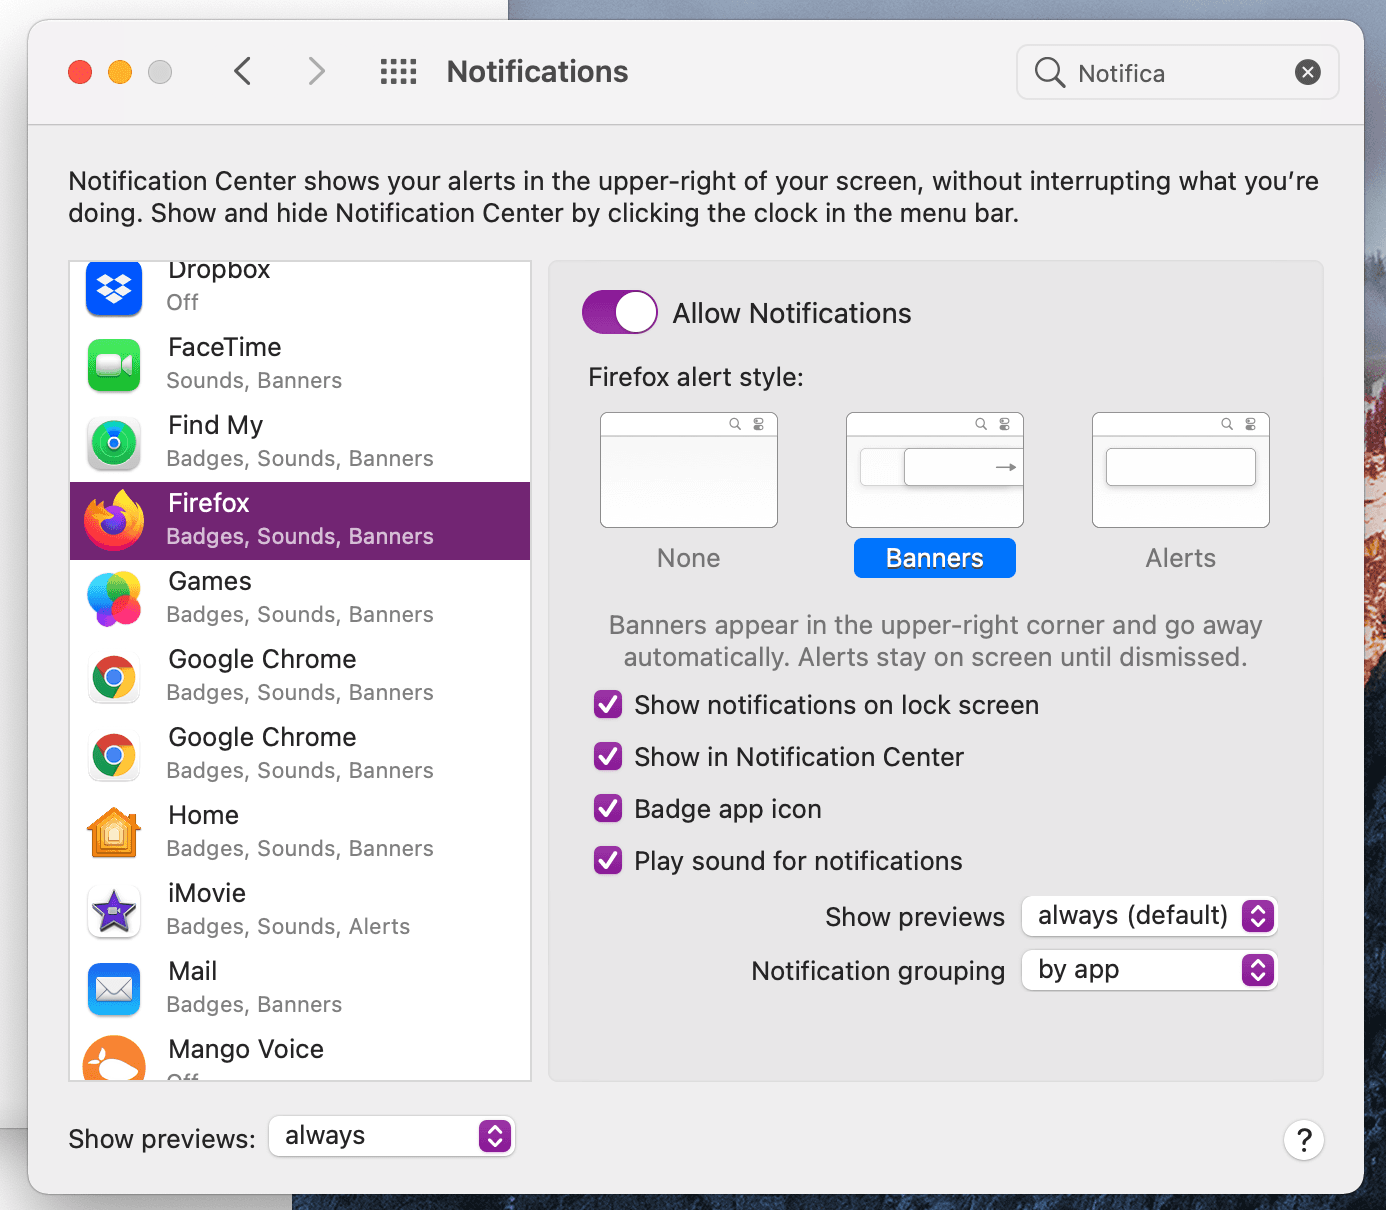Open bottom Show previews always dropdown

tap(392, 1136)
